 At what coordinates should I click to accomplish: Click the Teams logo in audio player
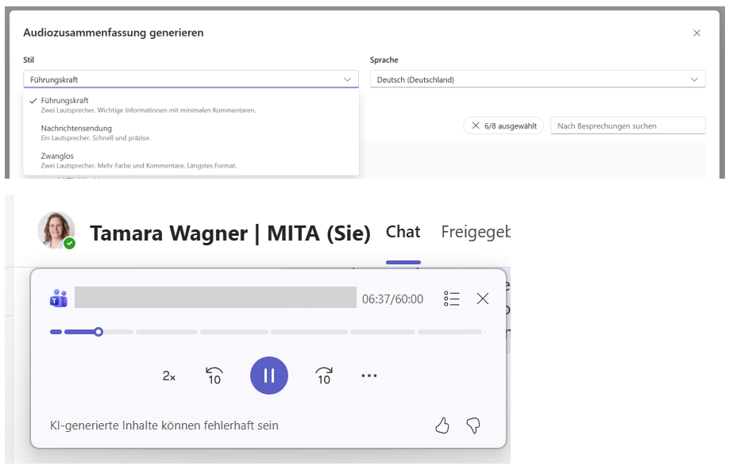click(59, 298)
